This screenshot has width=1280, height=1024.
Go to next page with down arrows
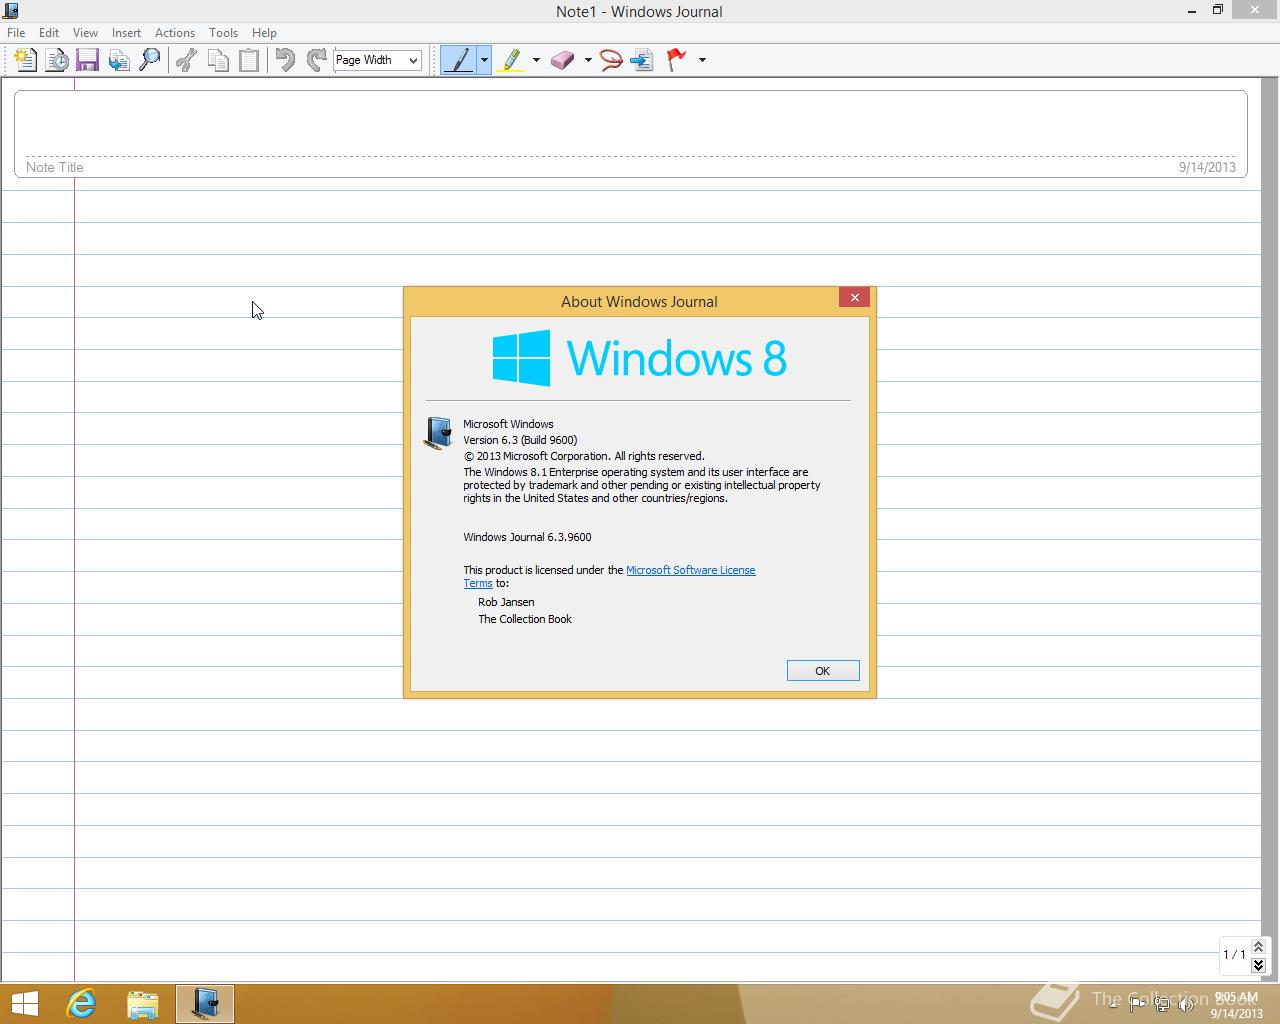point(1258,965)
